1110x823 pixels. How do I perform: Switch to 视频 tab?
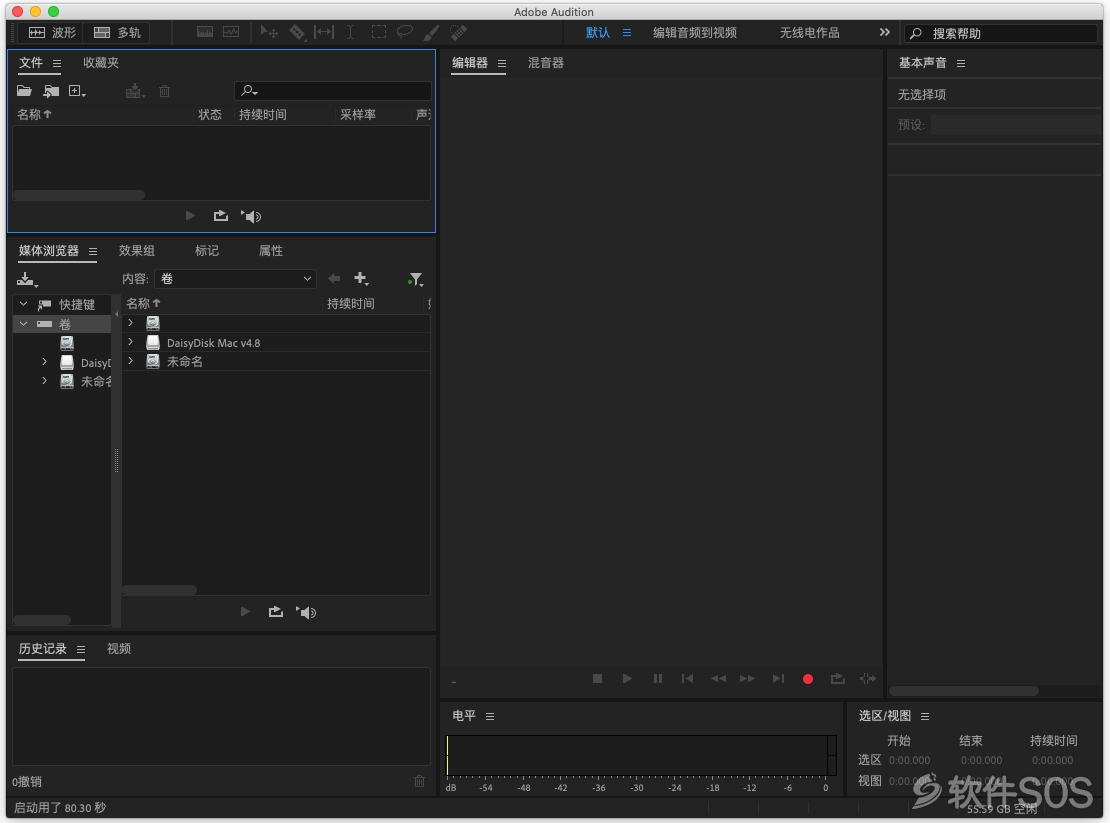[118, 649]
